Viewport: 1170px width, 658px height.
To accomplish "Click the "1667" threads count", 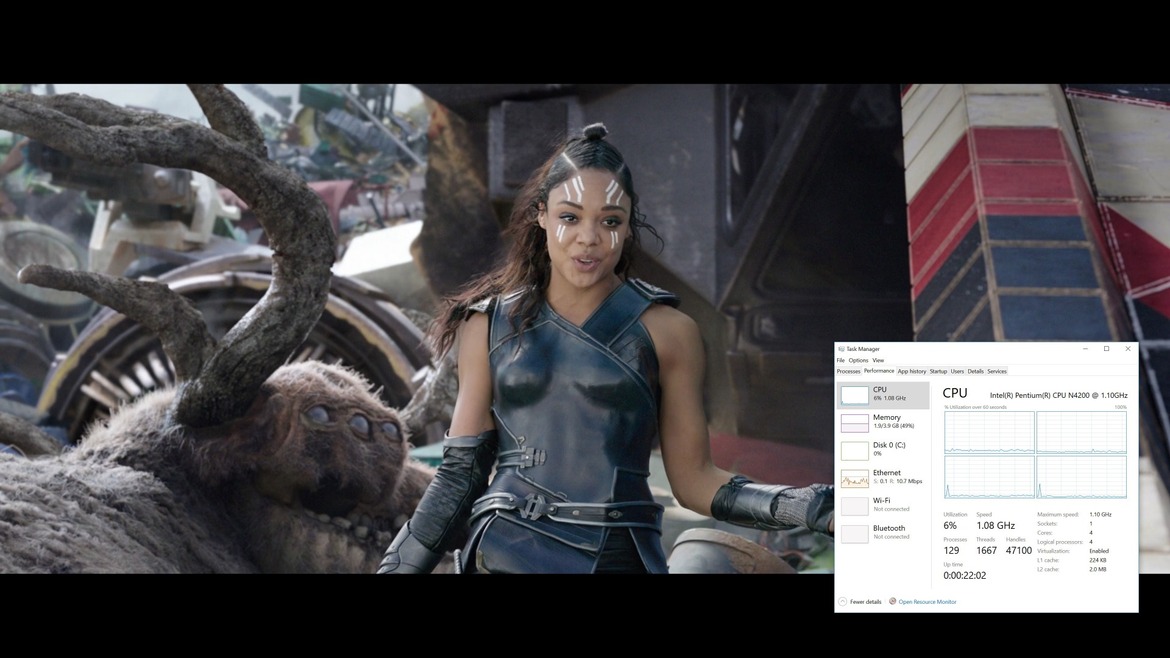I will 986,551.
